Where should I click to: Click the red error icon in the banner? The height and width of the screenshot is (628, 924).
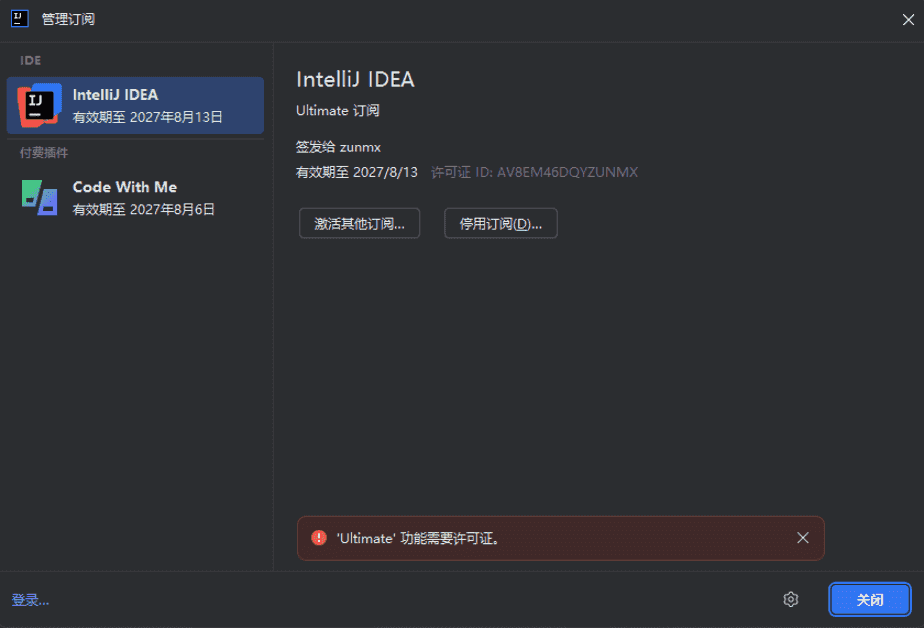point(319,538)
